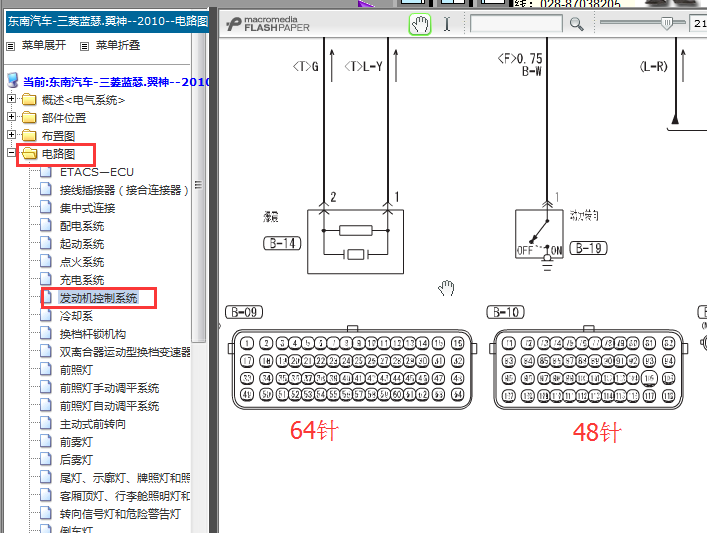Screen dimensions: 707x533
Task: Move the zoom slider handle
Action: point(666,23)
